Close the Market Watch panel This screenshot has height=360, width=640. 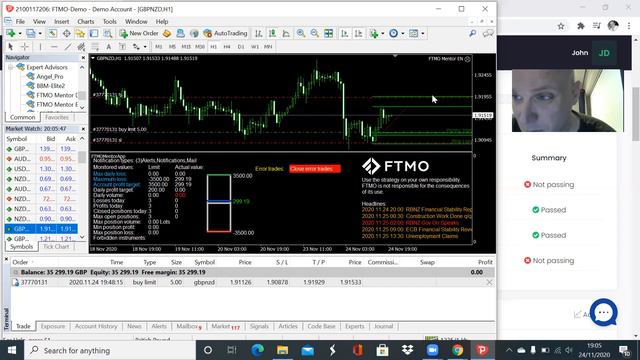(83, 129)
